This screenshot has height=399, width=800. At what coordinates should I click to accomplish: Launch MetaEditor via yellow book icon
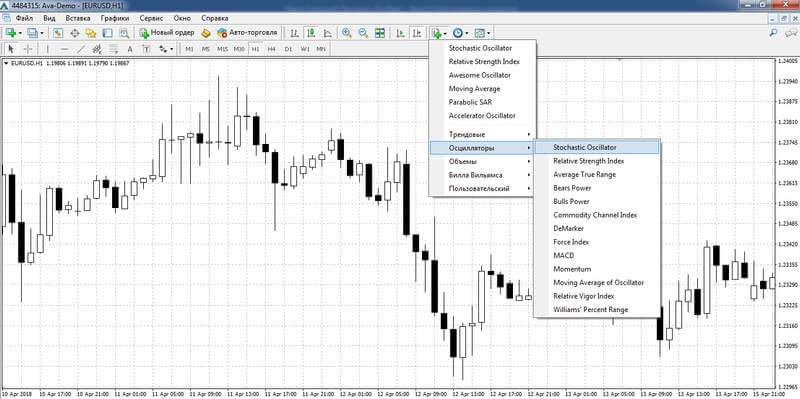[x=206, y=33]
